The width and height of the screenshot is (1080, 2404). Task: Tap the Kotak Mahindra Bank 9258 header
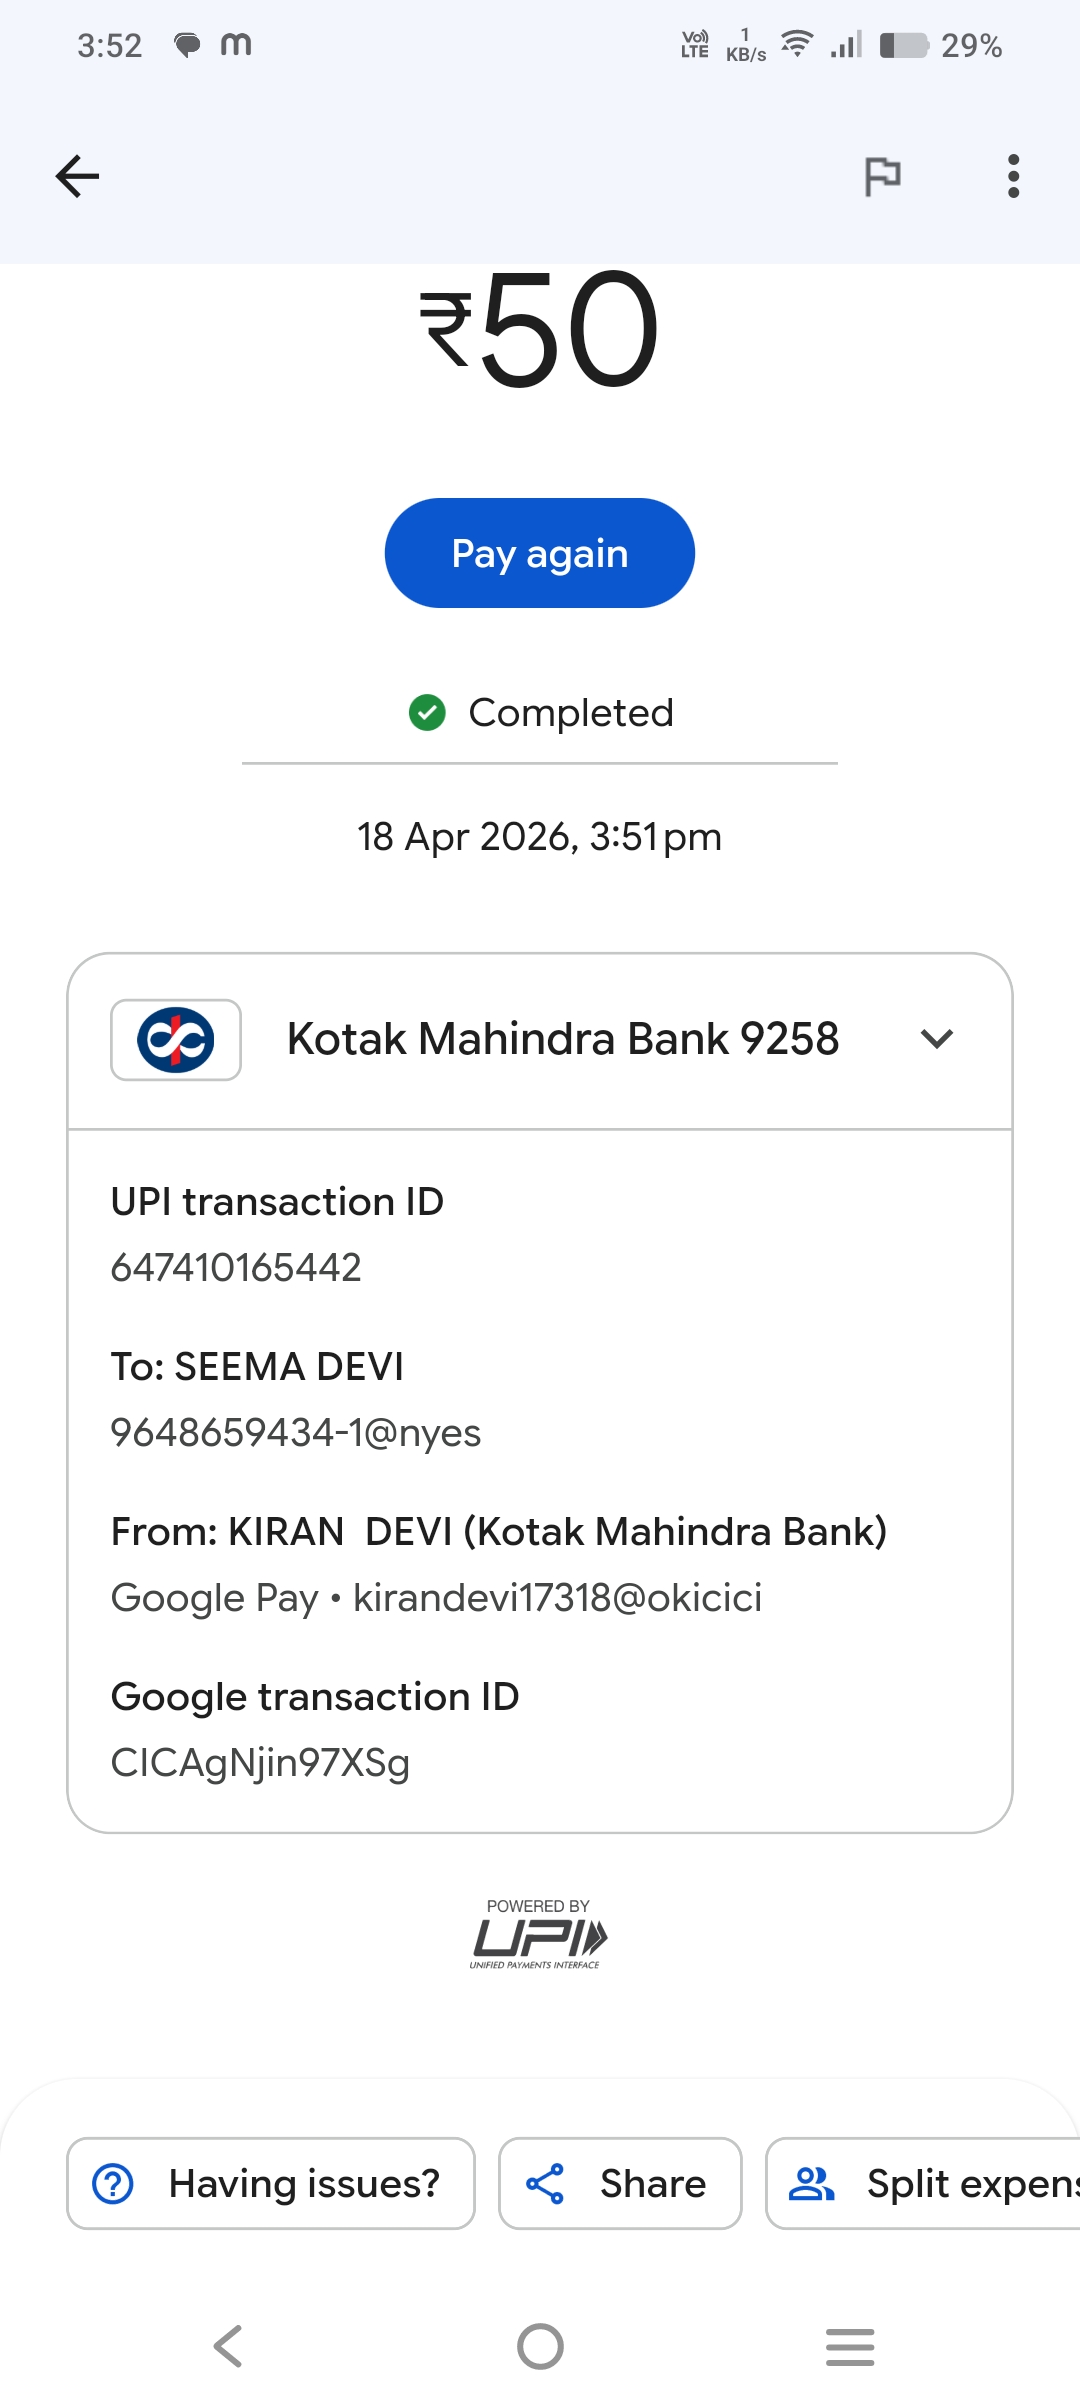pyautogui.click(x=562, y=1040)
